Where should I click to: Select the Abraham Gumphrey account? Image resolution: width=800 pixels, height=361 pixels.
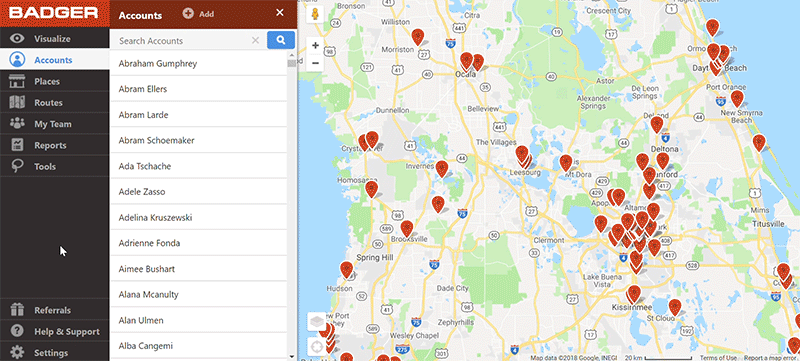tap(198, 63)
